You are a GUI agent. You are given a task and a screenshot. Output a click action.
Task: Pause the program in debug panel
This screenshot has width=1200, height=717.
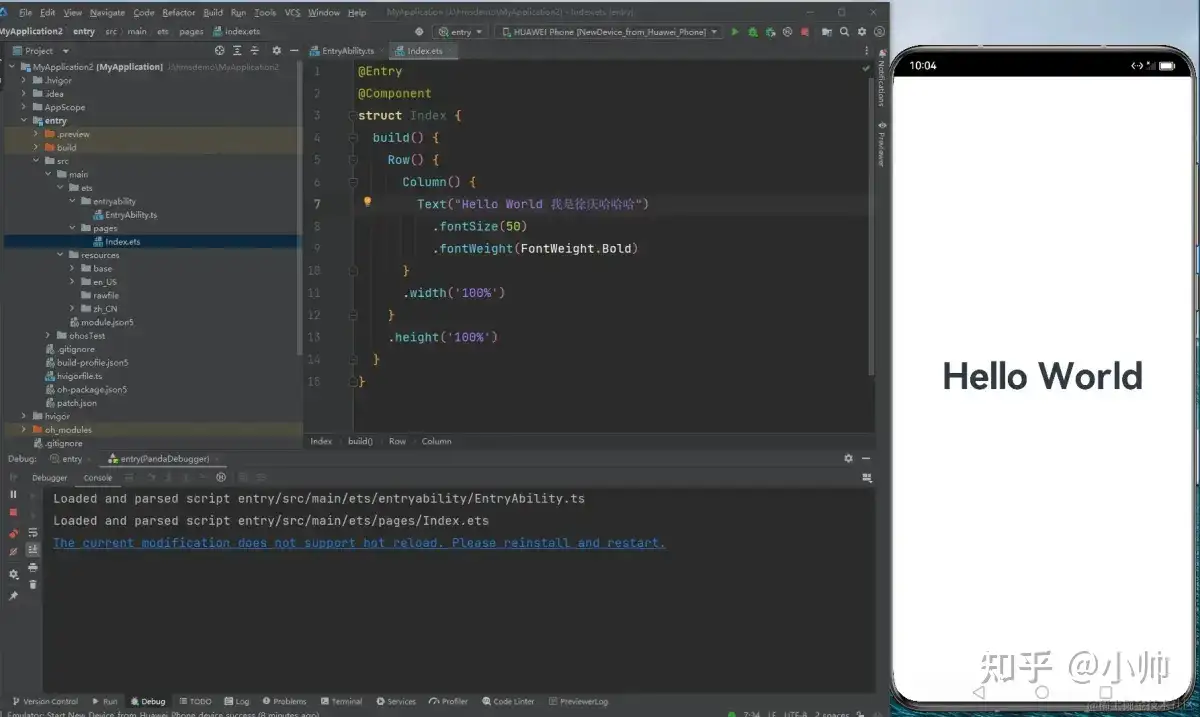[x=13, y=494]
